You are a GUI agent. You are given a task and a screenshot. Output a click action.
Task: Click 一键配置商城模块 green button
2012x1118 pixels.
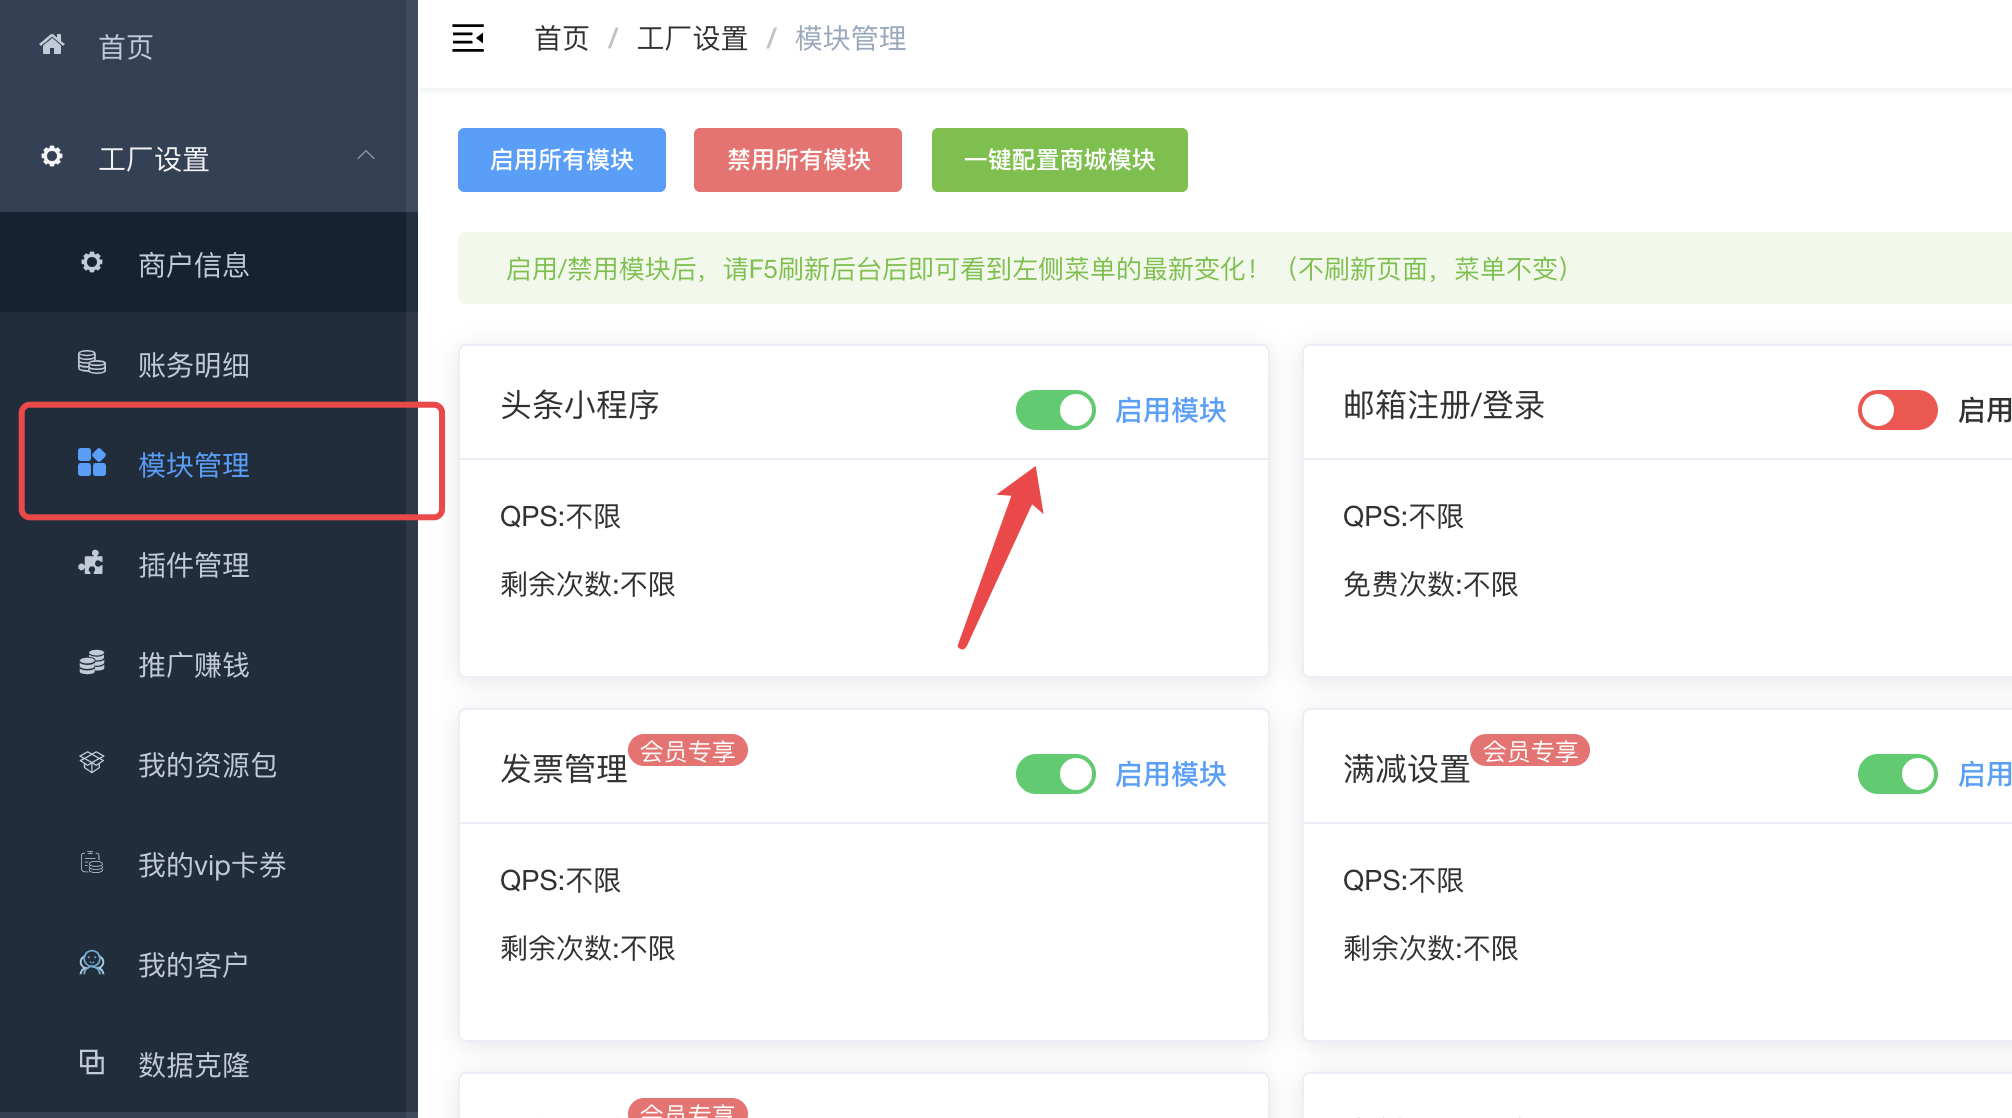(1059, 160)
